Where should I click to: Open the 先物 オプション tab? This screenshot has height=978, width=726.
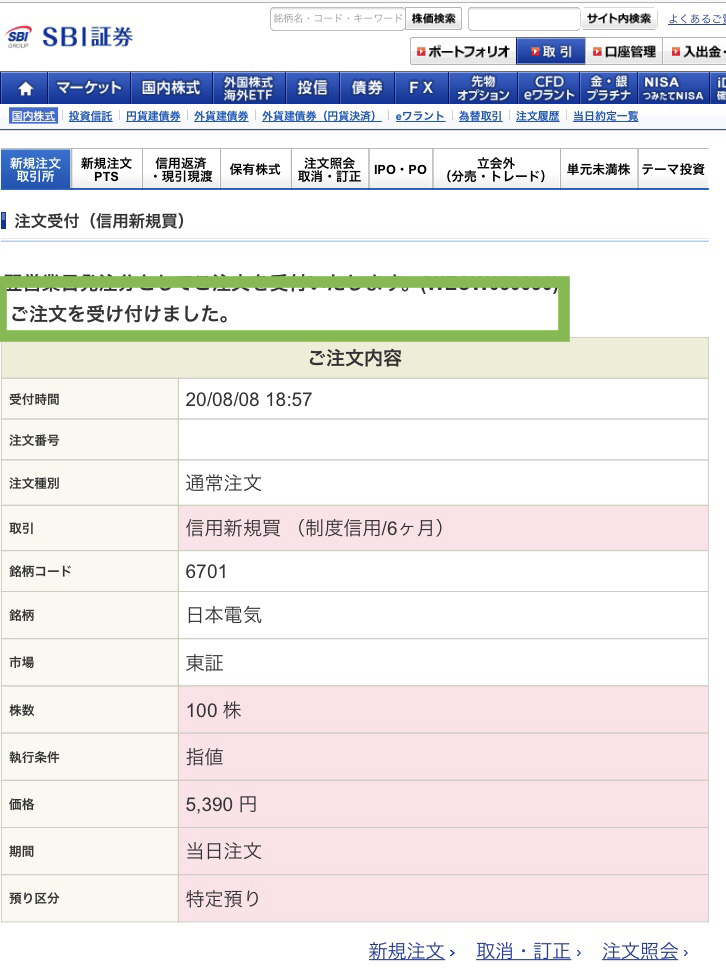click(483, 88)
